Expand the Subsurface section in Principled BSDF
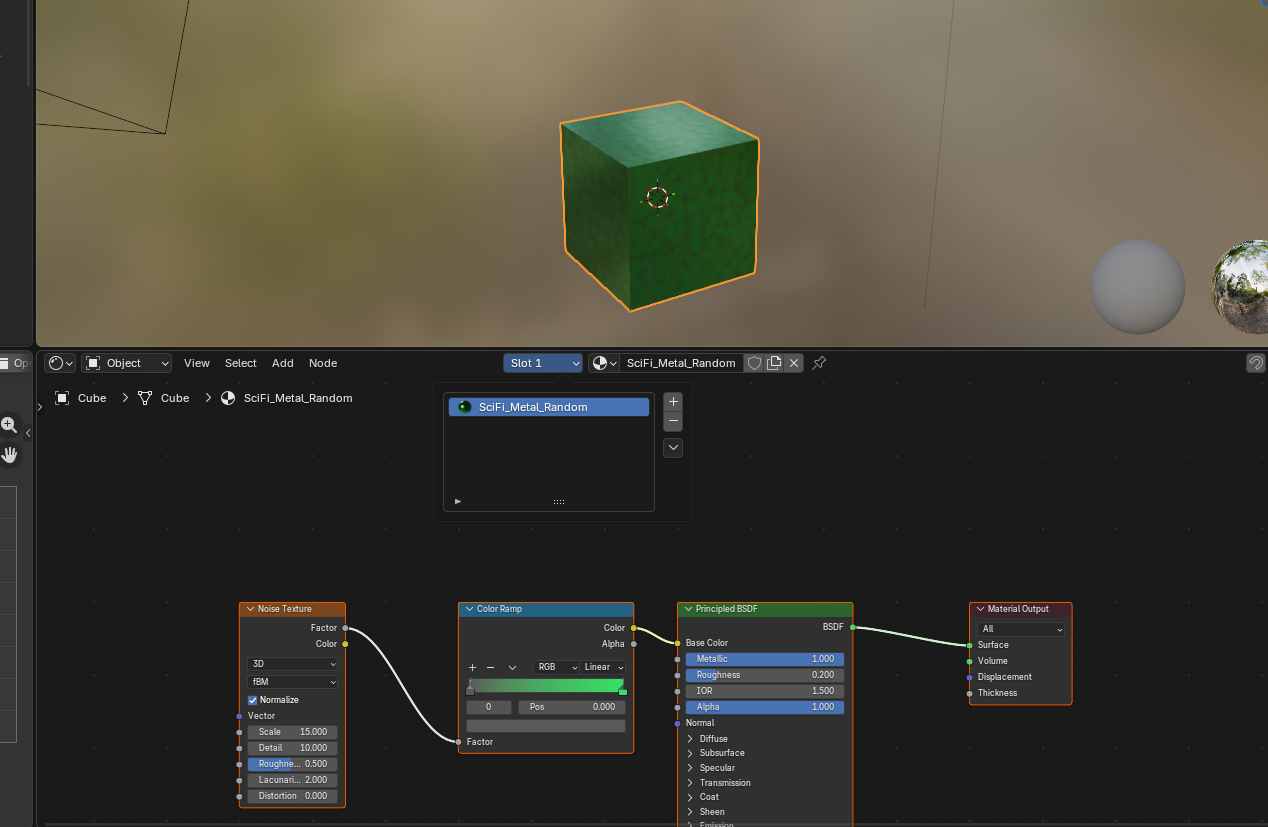The image size is (1268, 827). (x=690, y=753)
